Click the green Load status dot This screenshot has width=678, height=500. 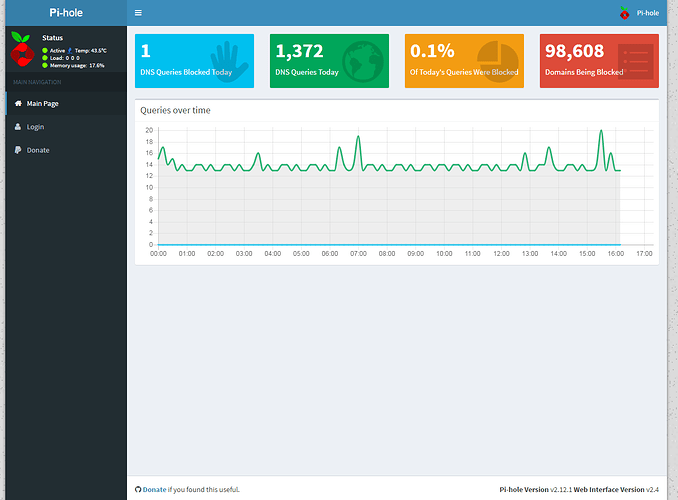click(45, 58)
